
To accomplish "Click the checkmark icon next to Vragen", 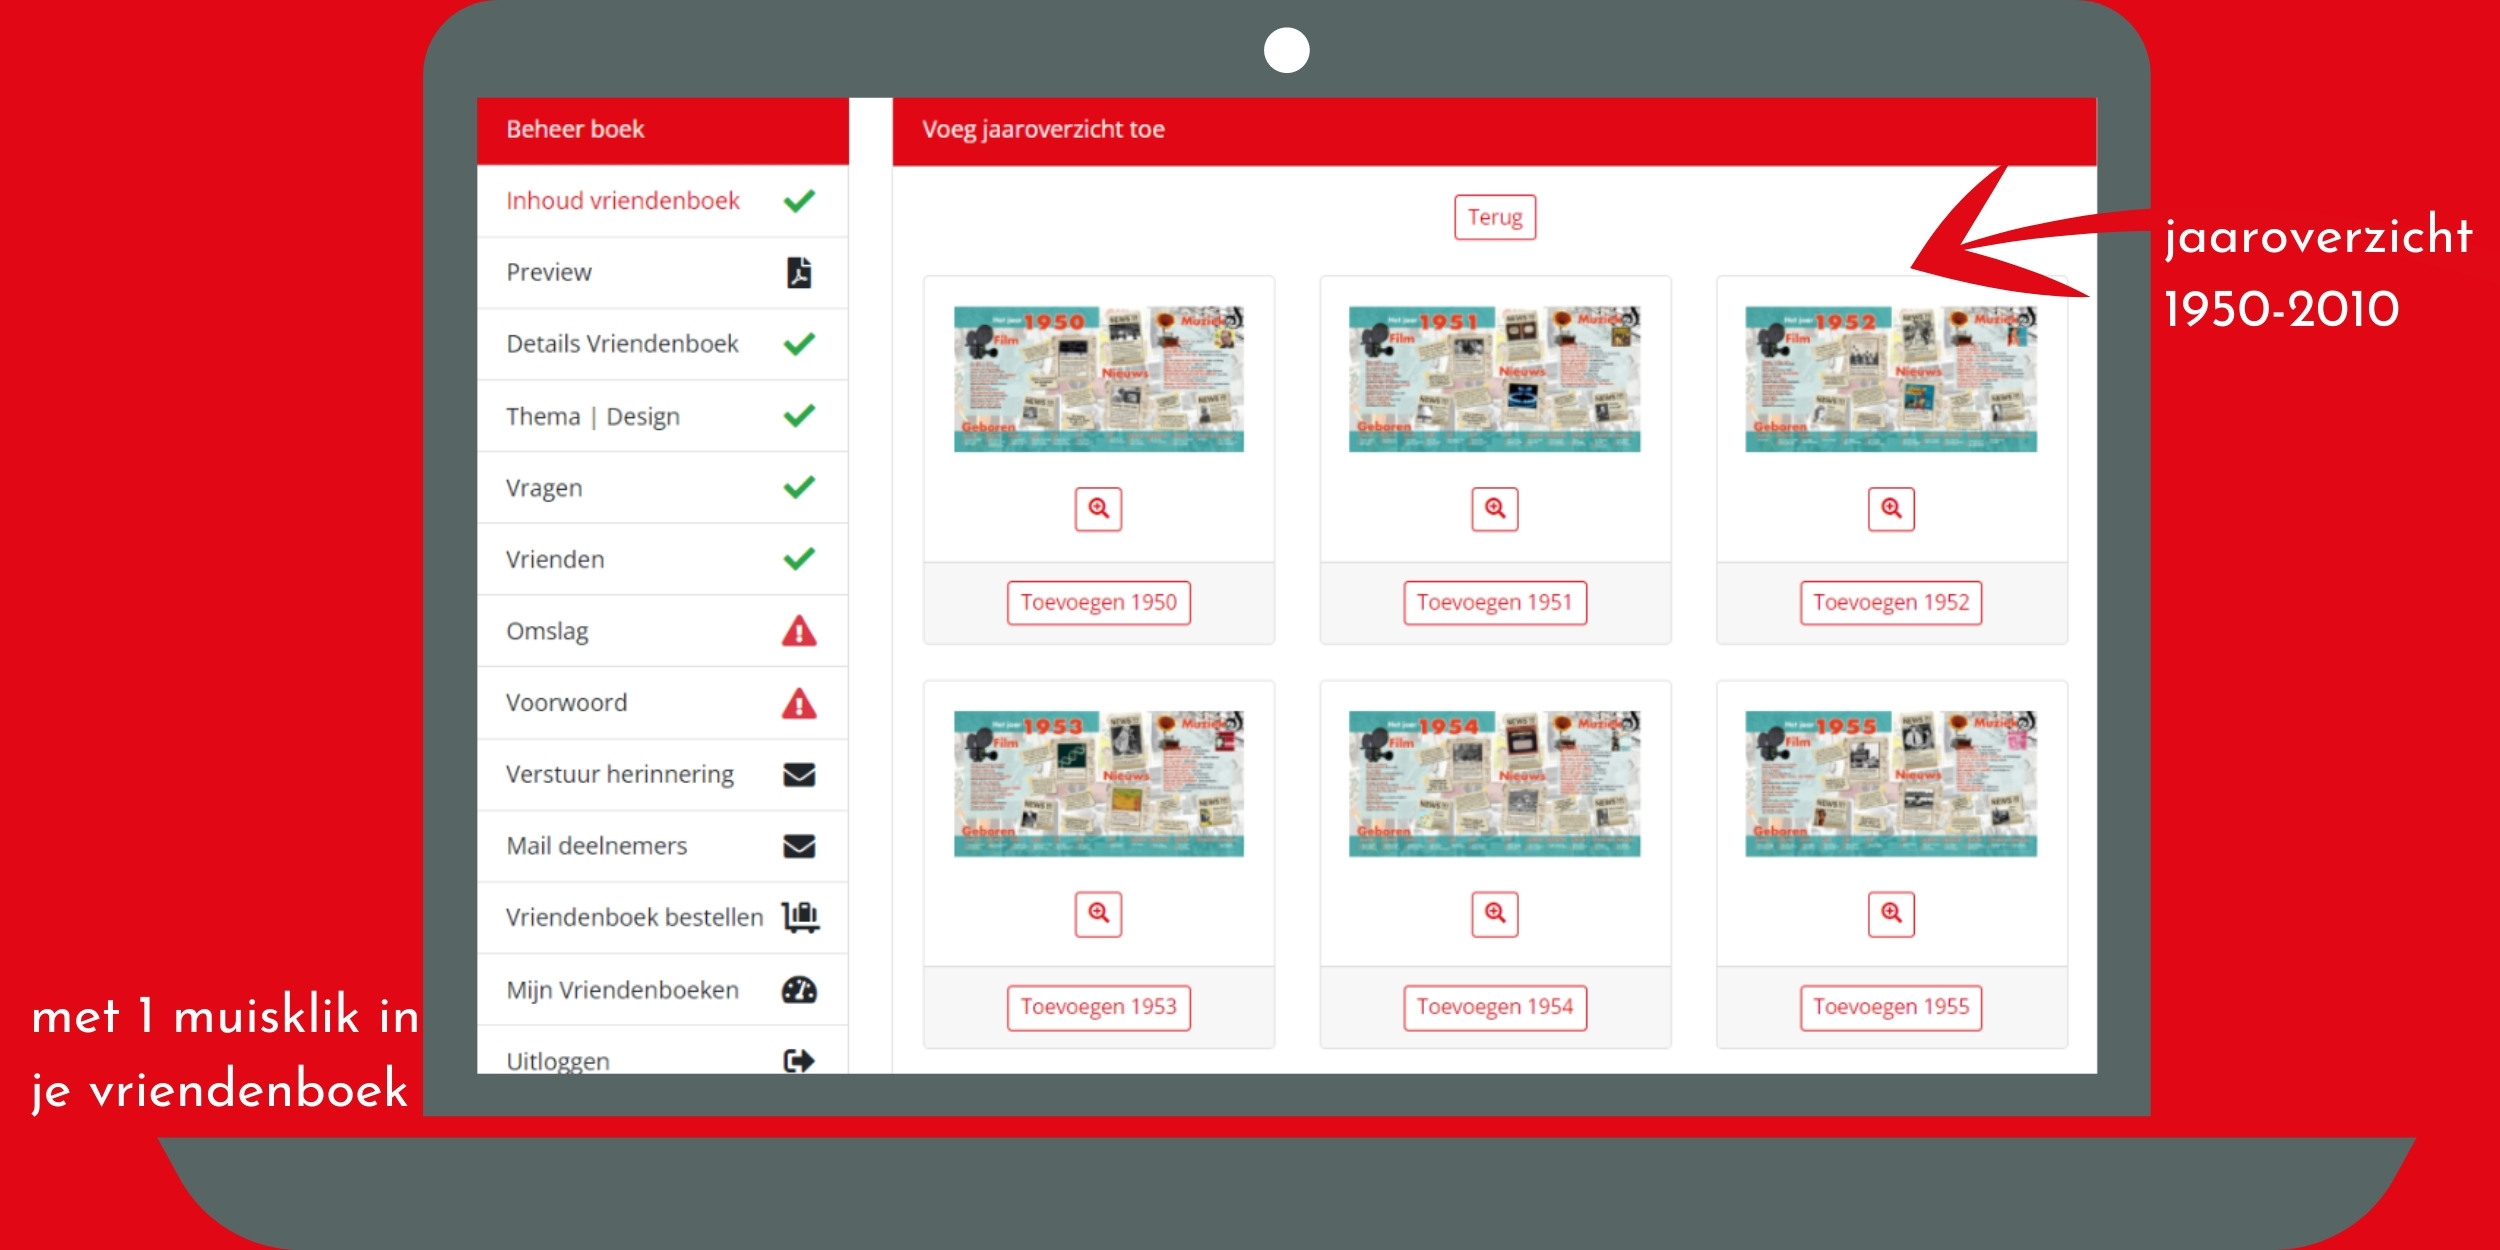I will [799, 487].
